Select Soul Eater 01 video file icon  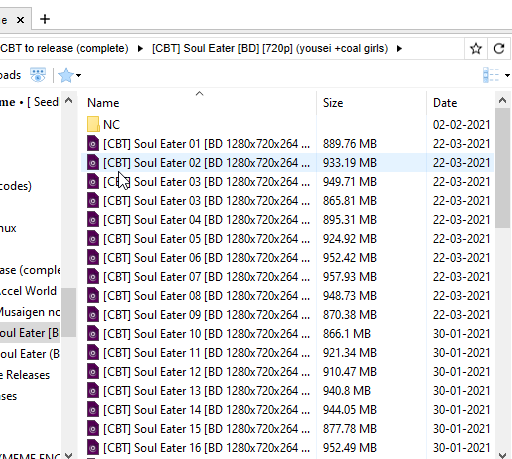point(93,144)
